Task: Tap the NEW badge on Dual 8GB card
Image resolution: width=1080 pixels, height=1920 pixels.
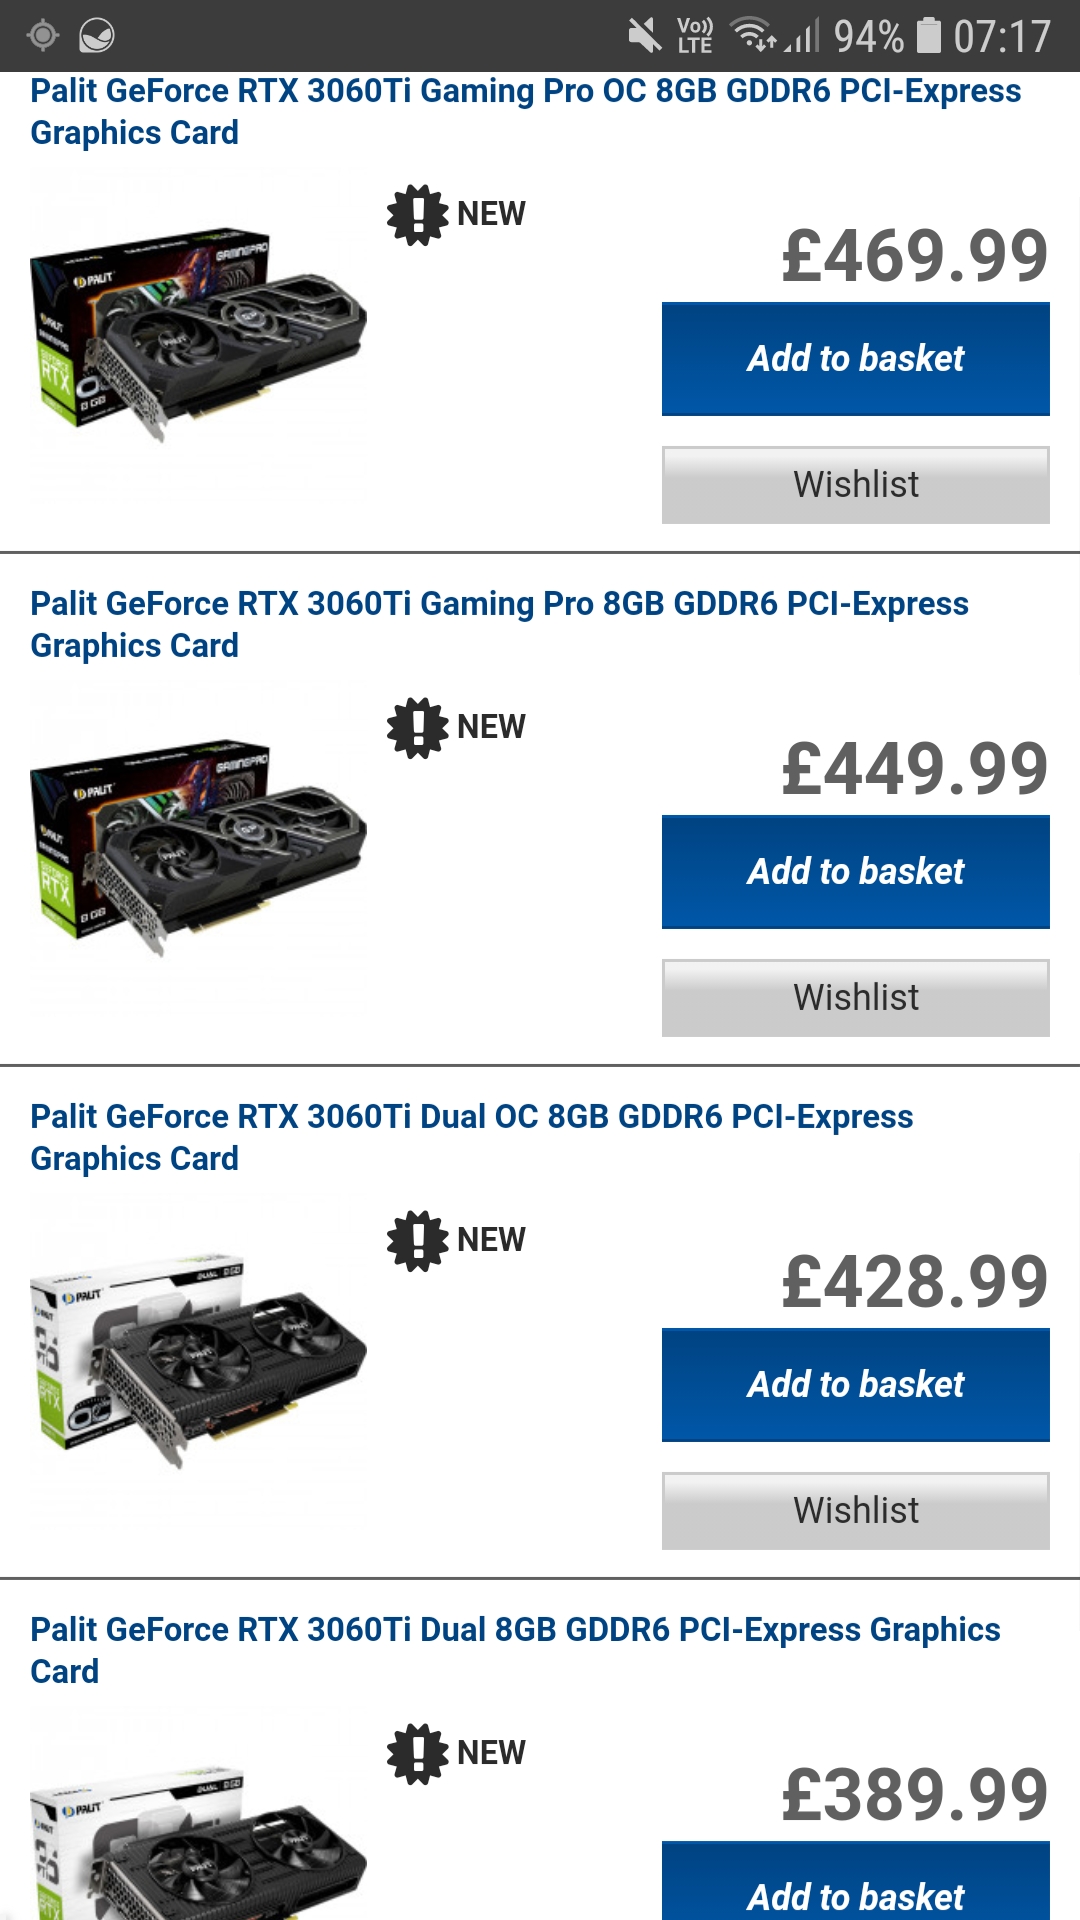Action: tap(456, 1753)
